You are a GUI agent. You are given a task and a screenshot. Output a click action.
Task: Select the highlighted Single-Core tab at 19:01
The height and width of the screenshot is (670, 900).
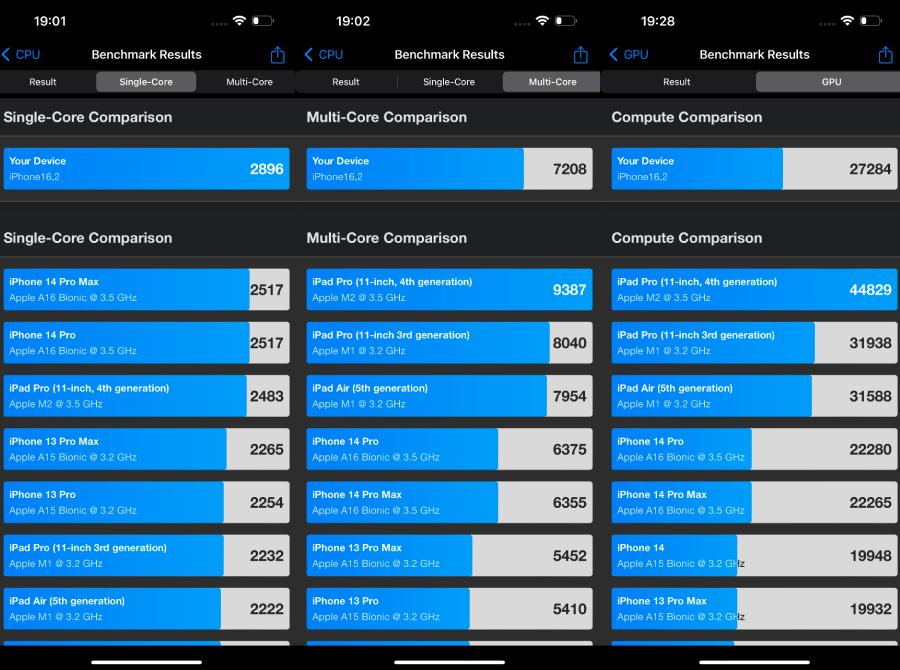[x=146, y=82]
